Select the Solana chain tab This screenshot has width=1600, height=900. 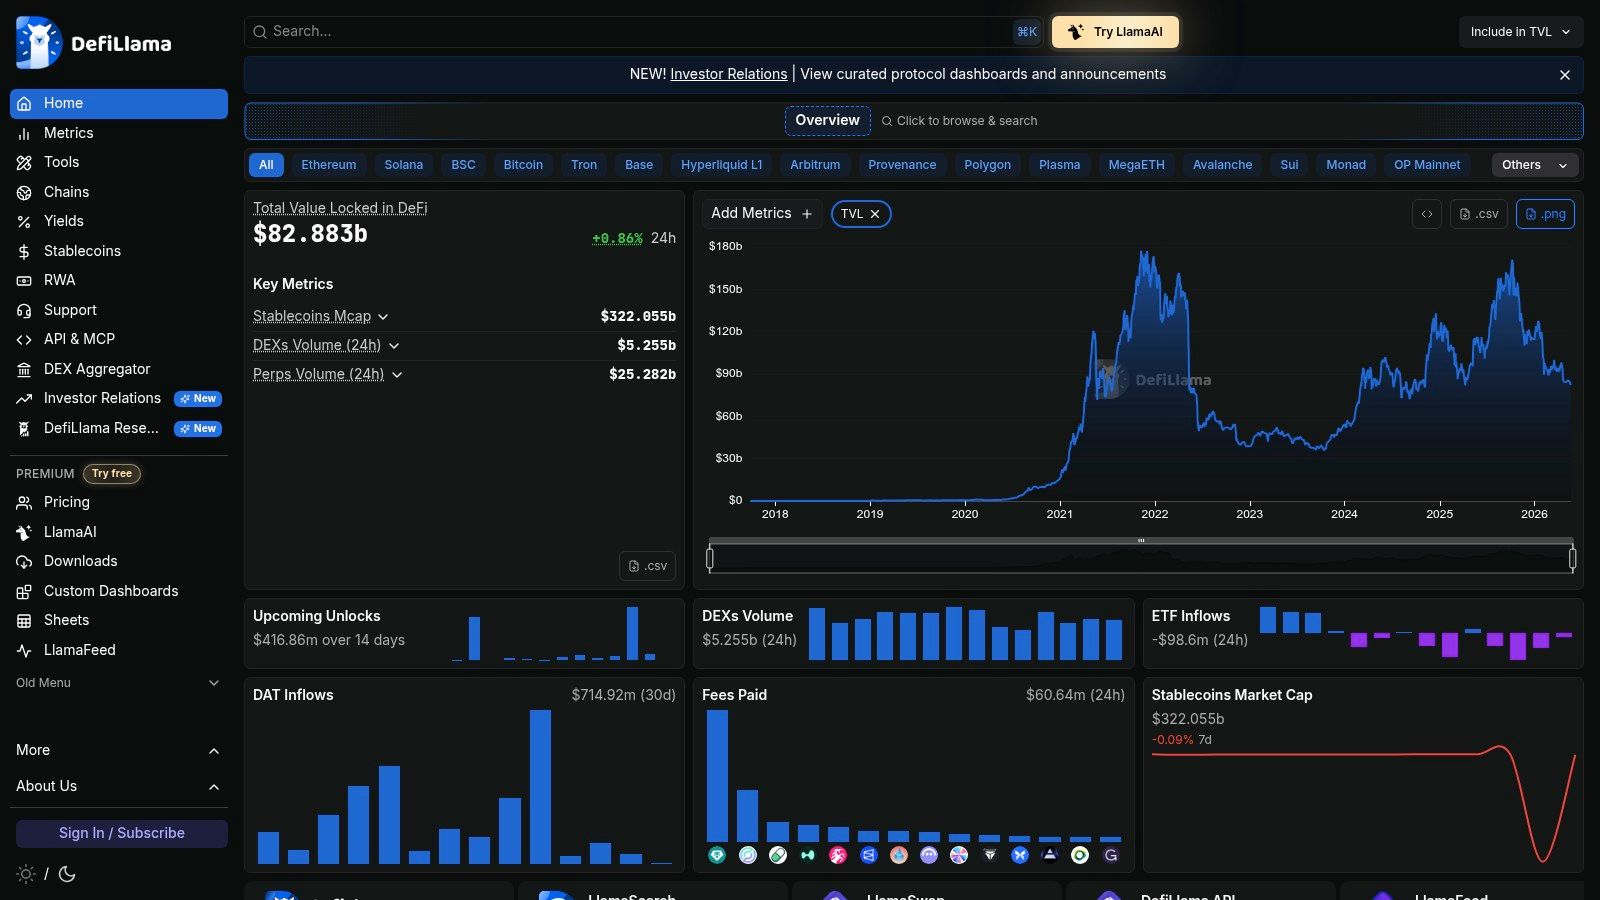(x=404, y=165)
